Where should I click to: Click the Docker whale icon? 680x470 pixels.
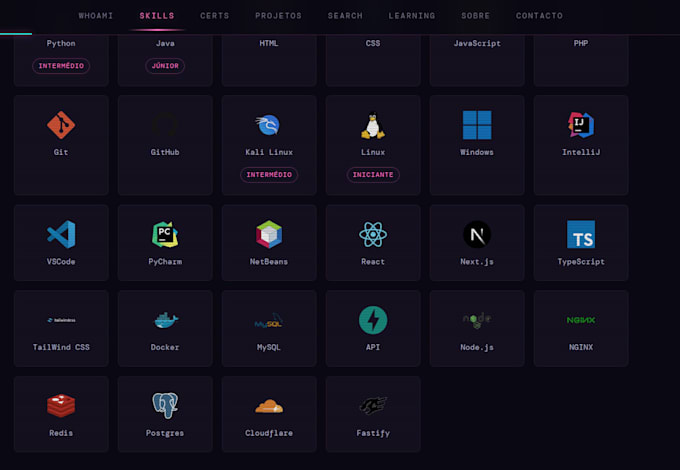pyautogui.click(x=166, y=320)
